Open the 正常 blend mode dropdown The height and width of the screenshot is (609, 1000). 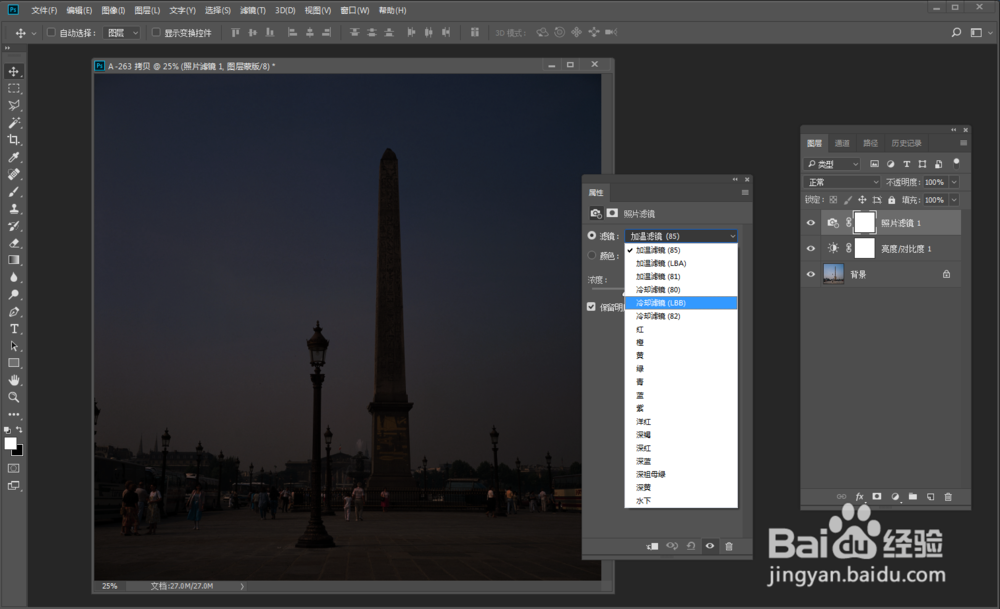842,182
